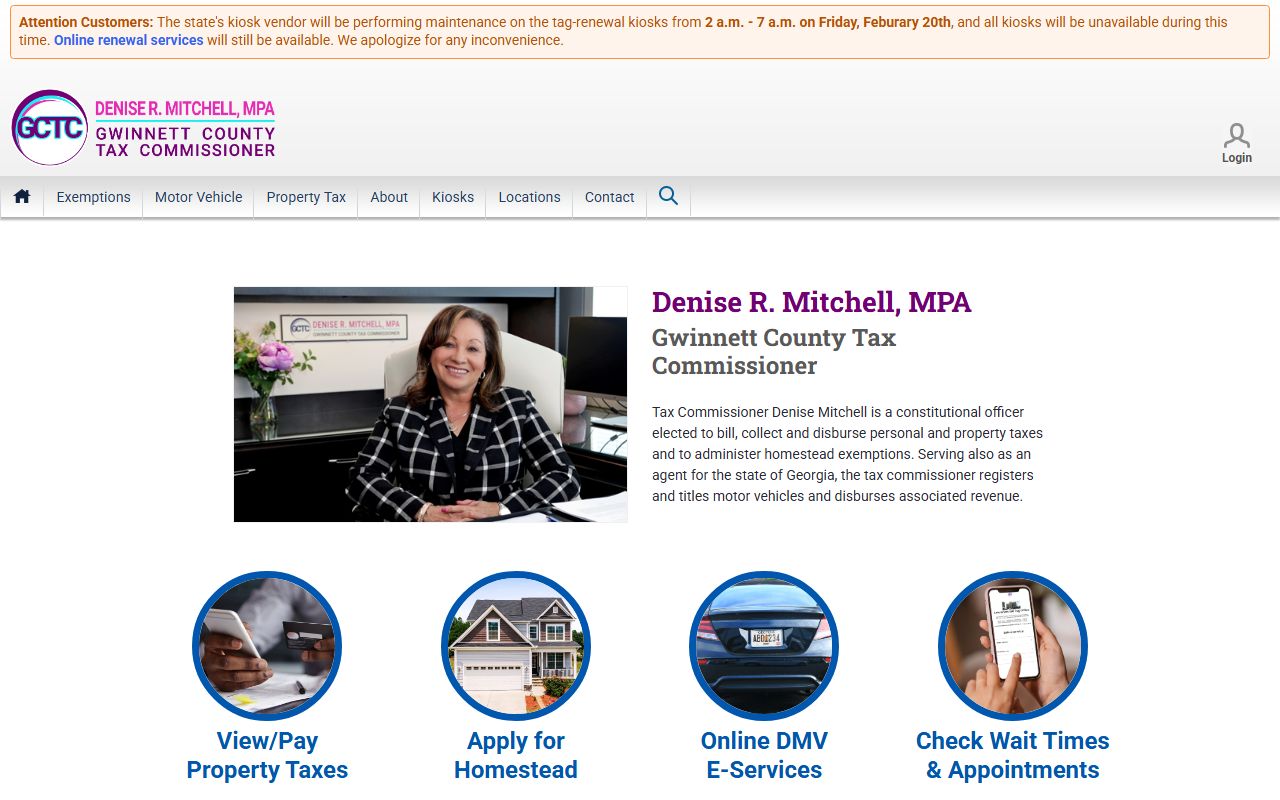Click the Check Wait Times phone icon

(1012, 646)
